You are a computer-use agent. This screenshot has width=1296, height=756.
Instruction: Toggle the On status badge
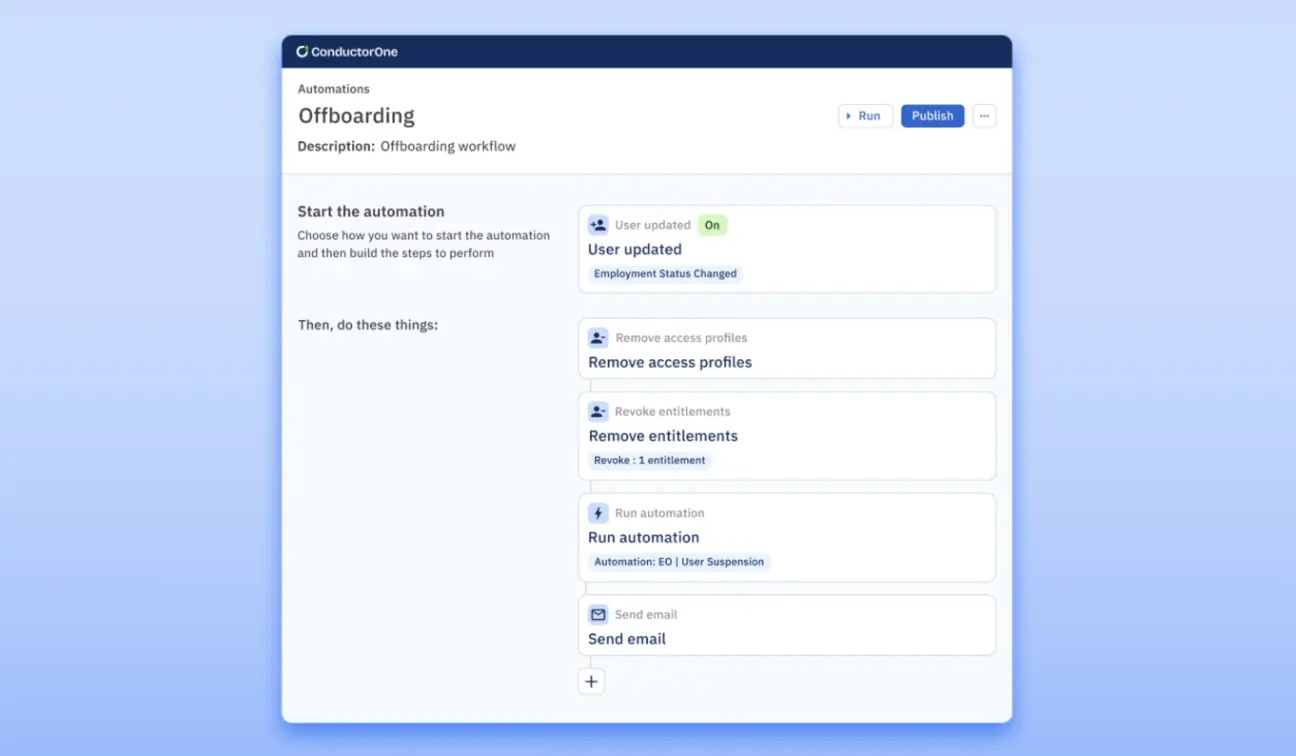tap(712, 225)
